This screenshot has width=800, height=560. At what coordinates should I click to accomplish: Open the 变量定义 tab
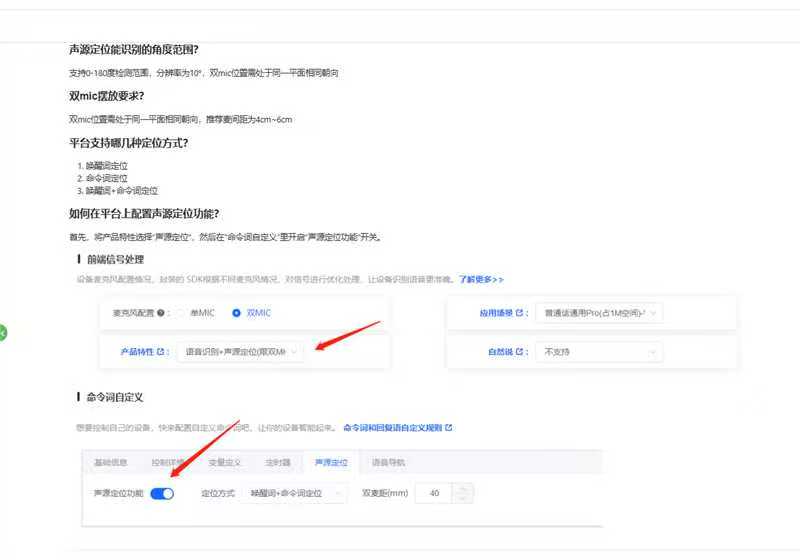coord(224,462)
